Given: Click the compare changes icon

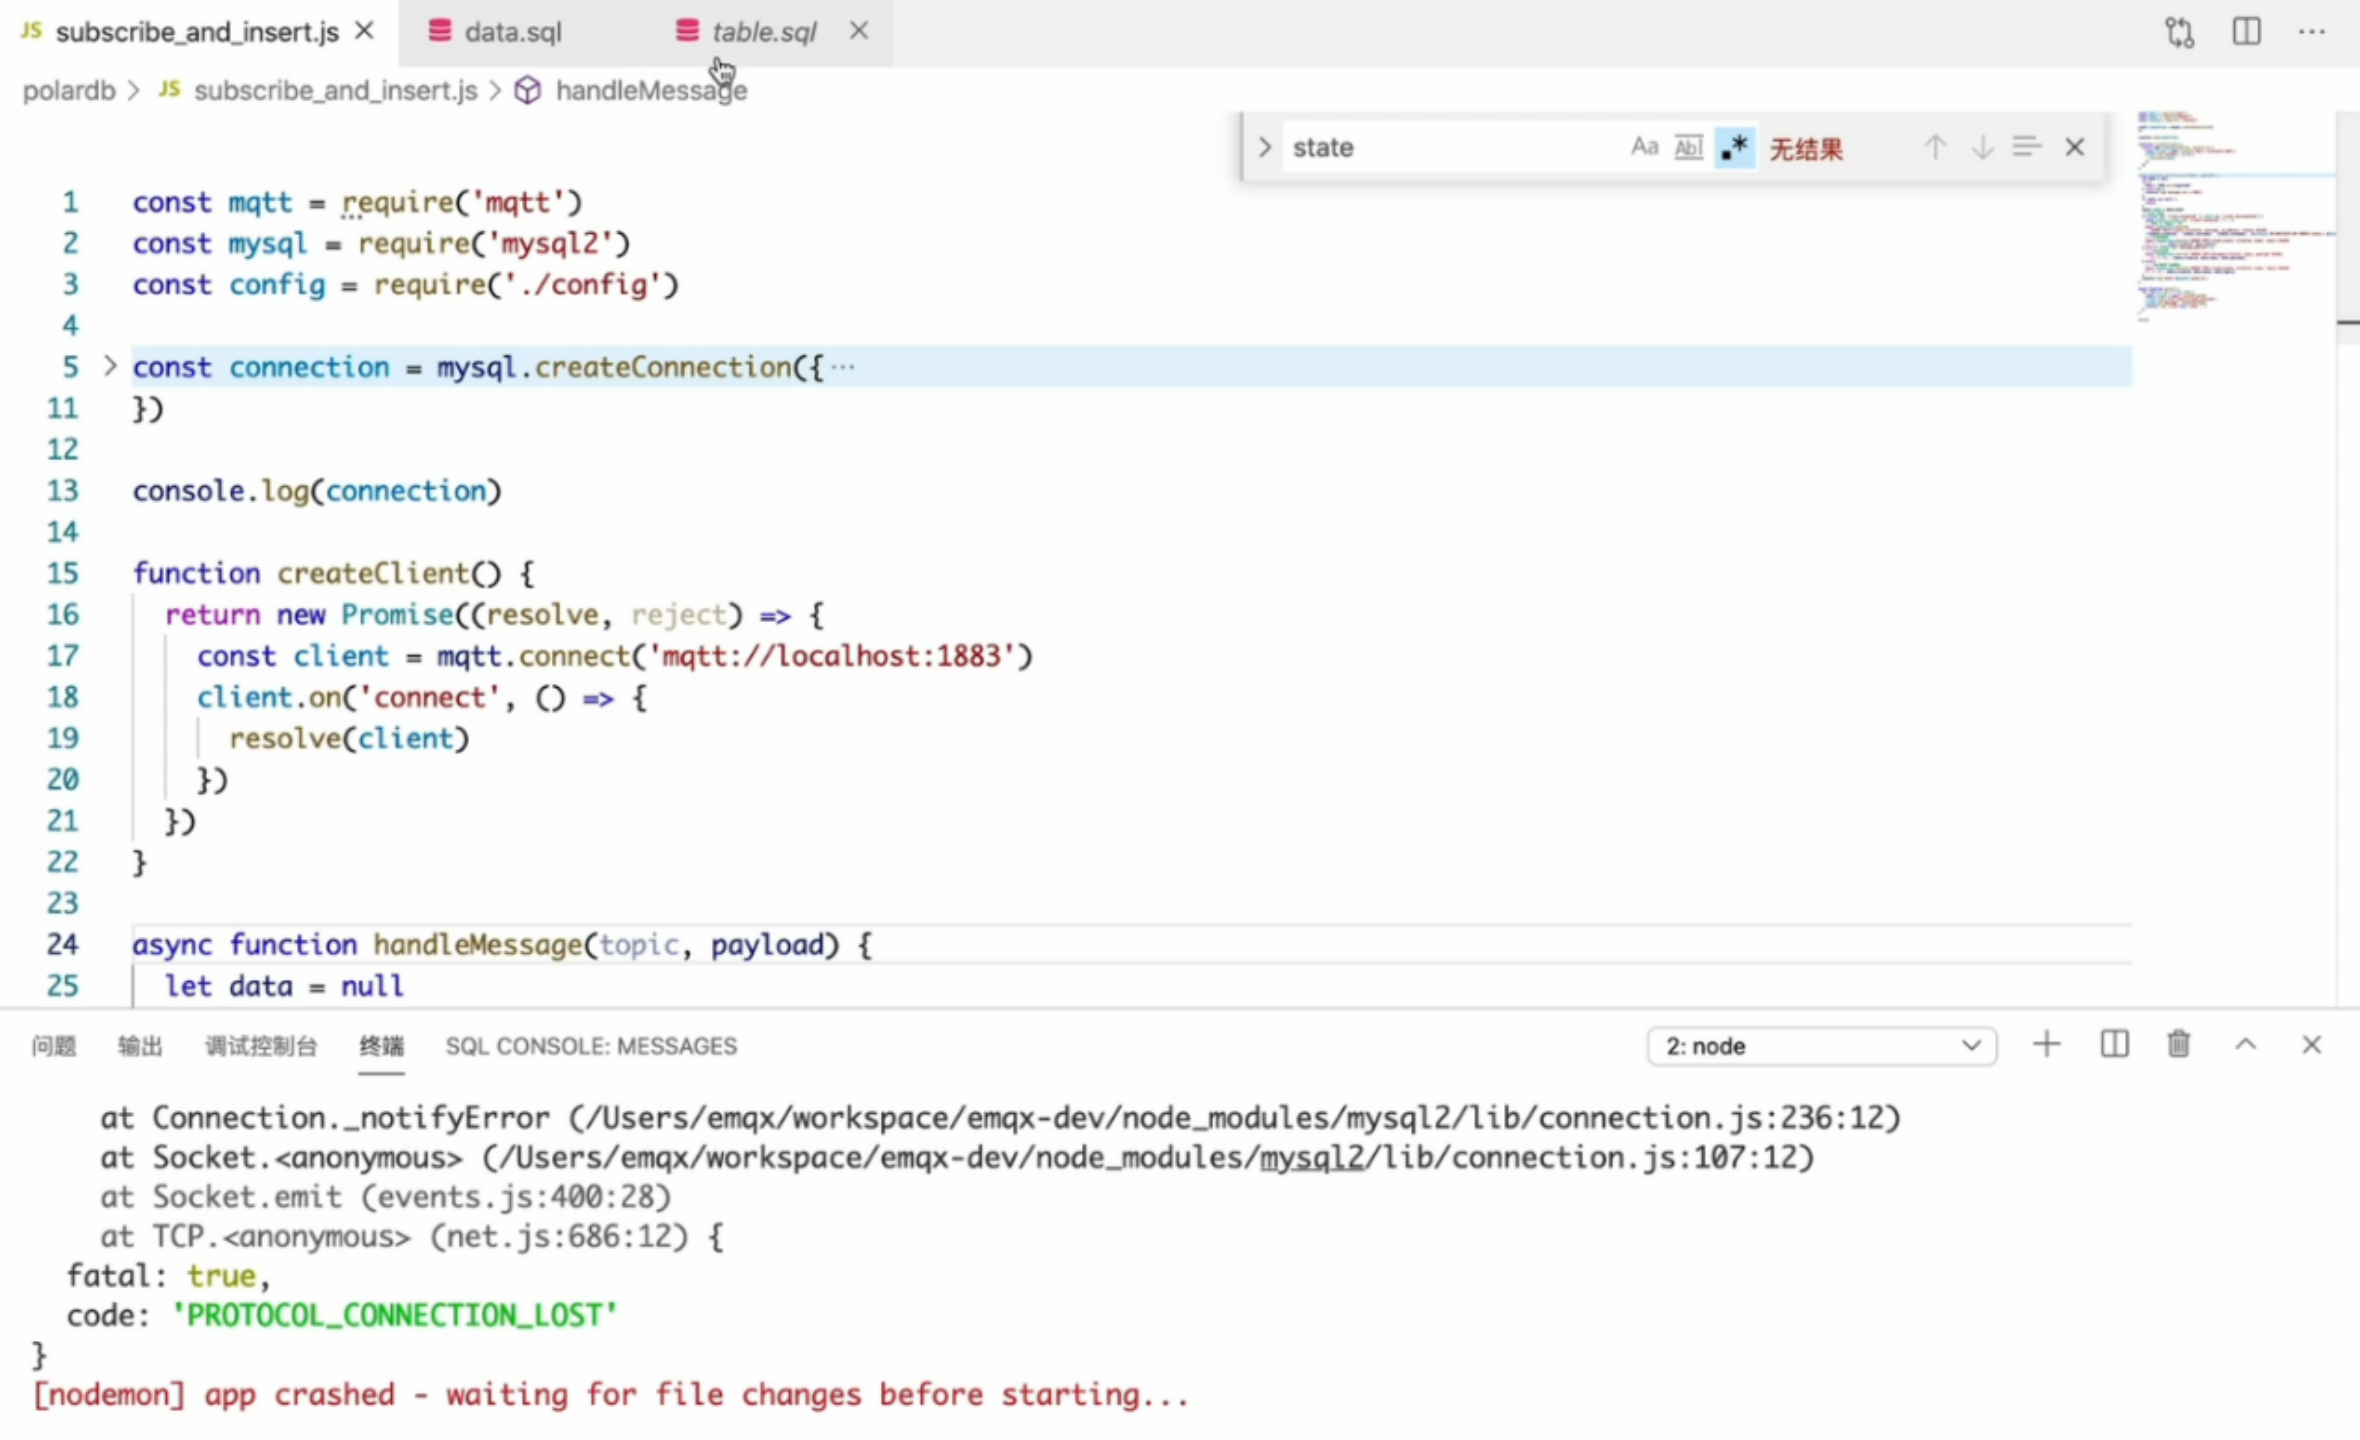Looking at the screenshot, I should (x=2179, y=32).
